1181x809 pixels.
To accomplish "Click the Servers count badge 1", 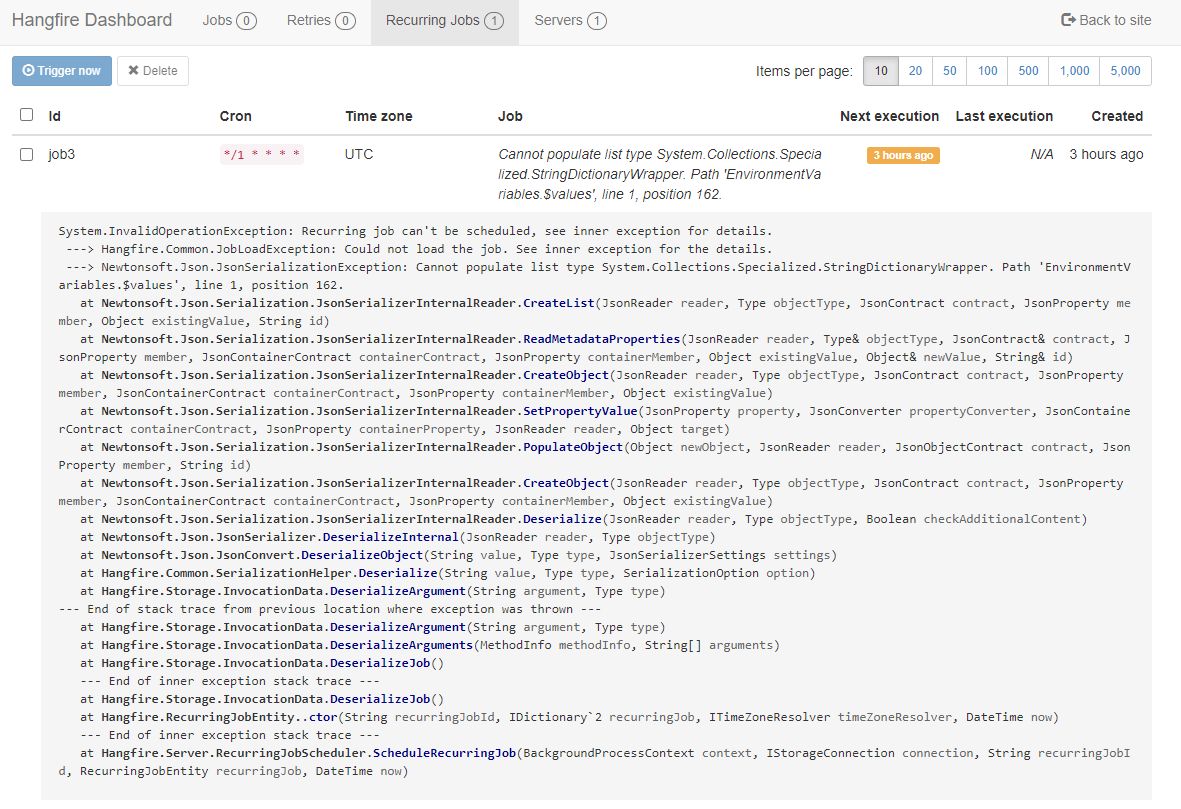I will (x=597, y=21).
